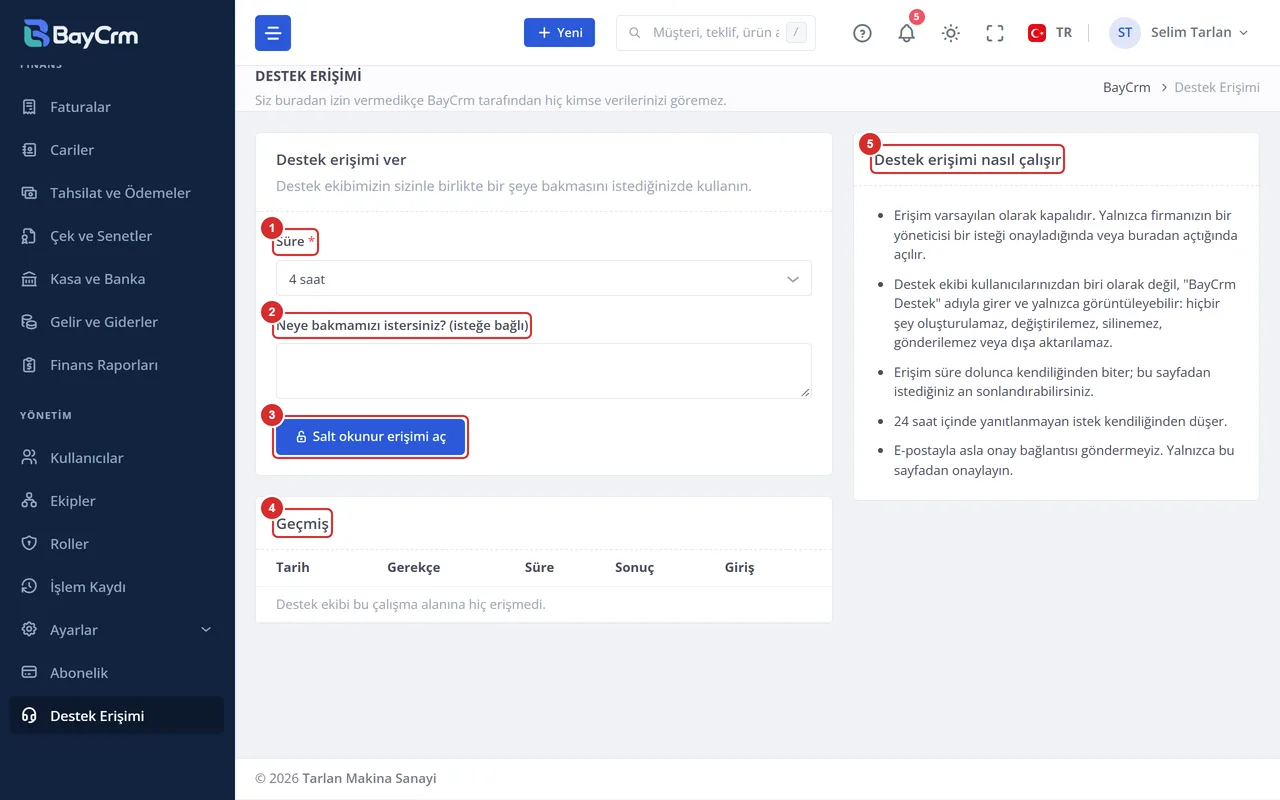Screen dimensions: 1280x800
Task: Open İşlem Kaydı menu item
Action: pos(117,587)
